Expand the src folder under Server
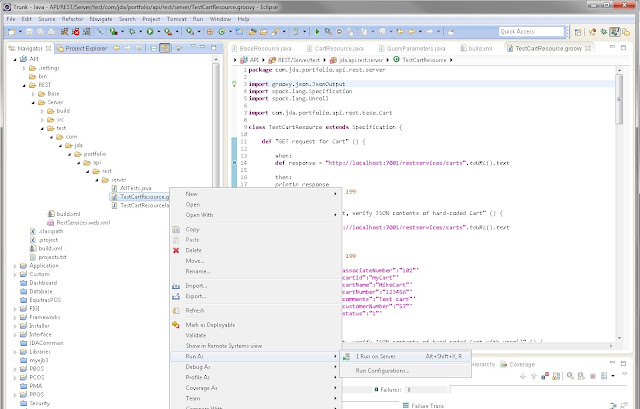The width and height of the screenshot is (640, 409). 42,120
